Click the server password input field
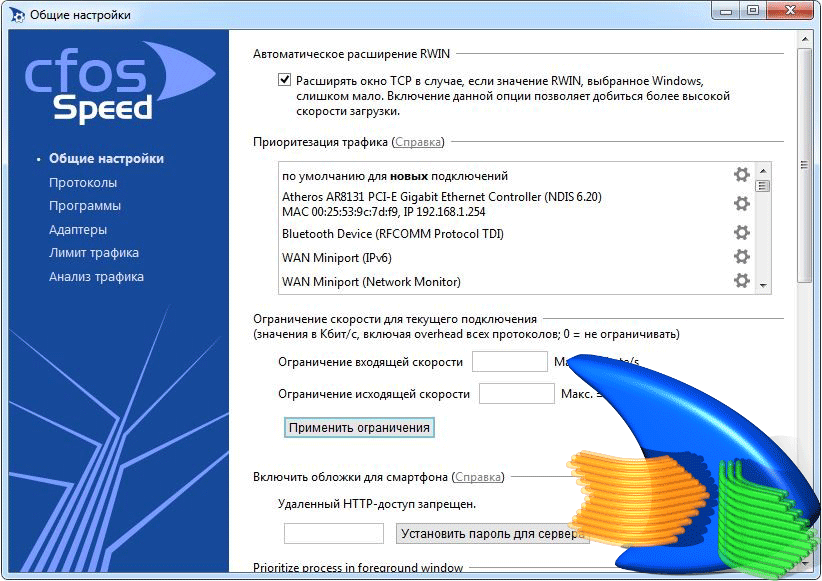This screenshot has height=581, width=822. 334,533
